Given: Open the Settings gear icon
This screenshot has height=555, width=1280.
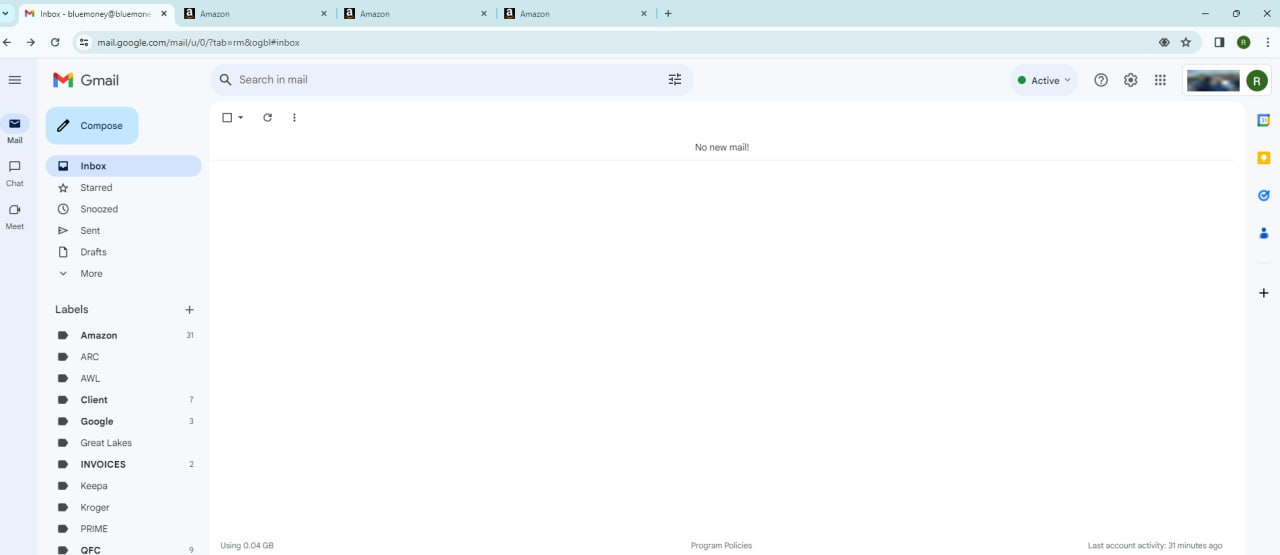Looking at the screenshot, I should pos(1130,80).
